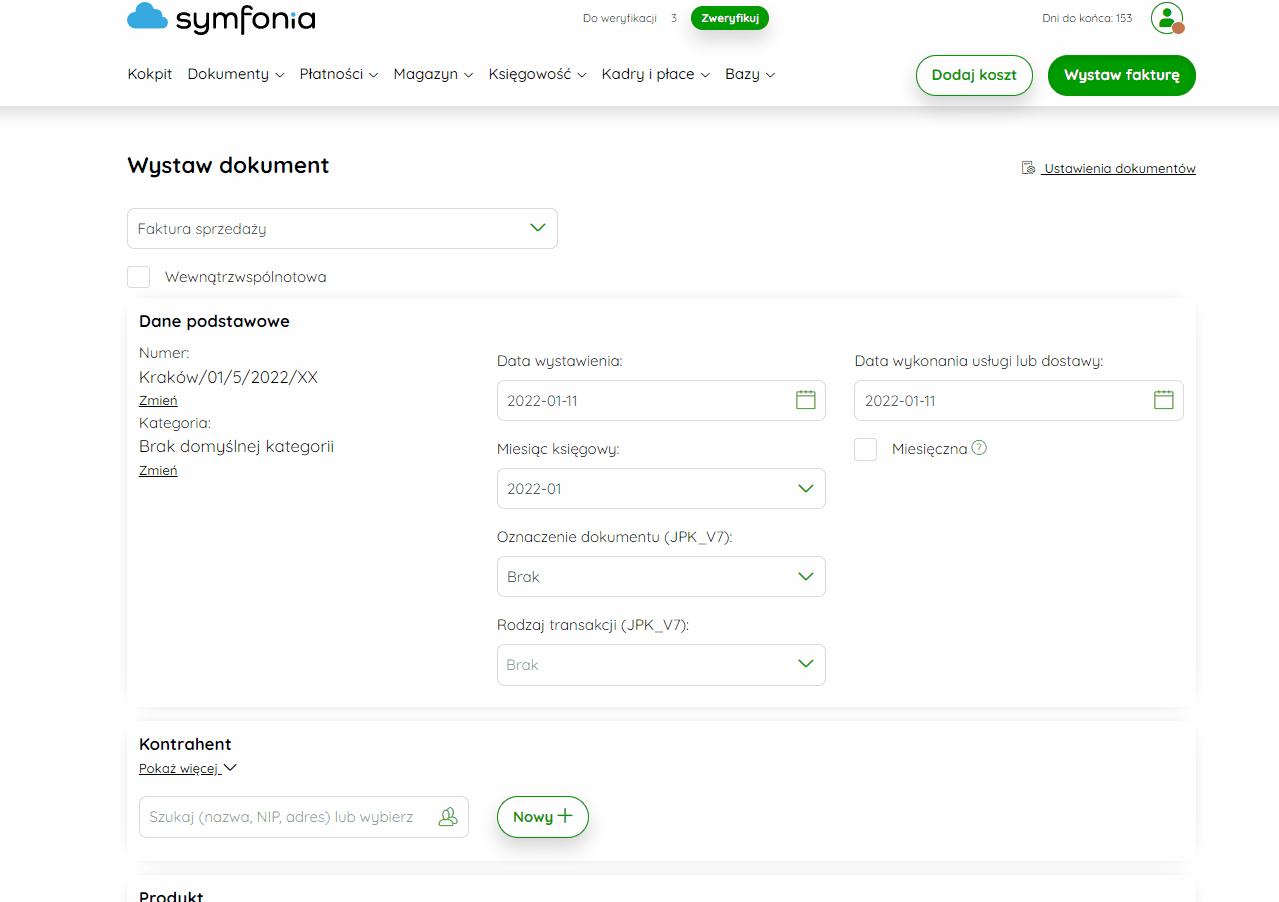Click the Kraków/01/5/2022/XX document number
1279x902 pixels.
pos(229,377)
